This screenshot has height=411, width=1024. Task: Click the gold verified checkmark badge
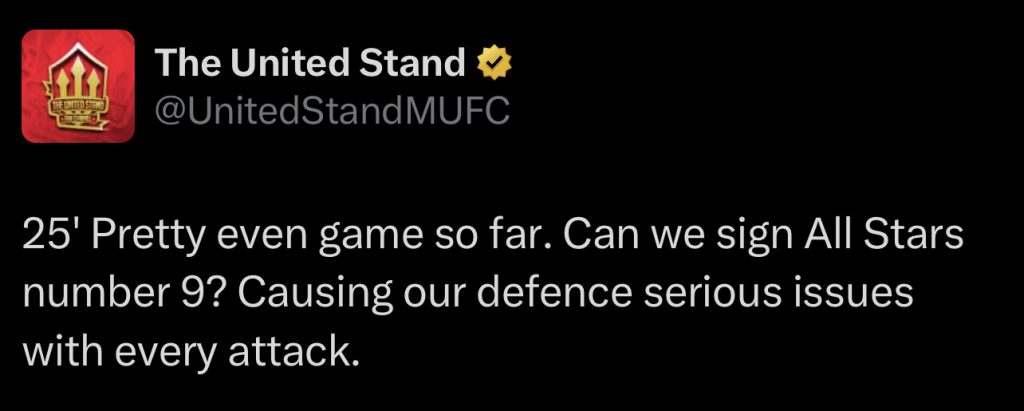tap(494, 64)
